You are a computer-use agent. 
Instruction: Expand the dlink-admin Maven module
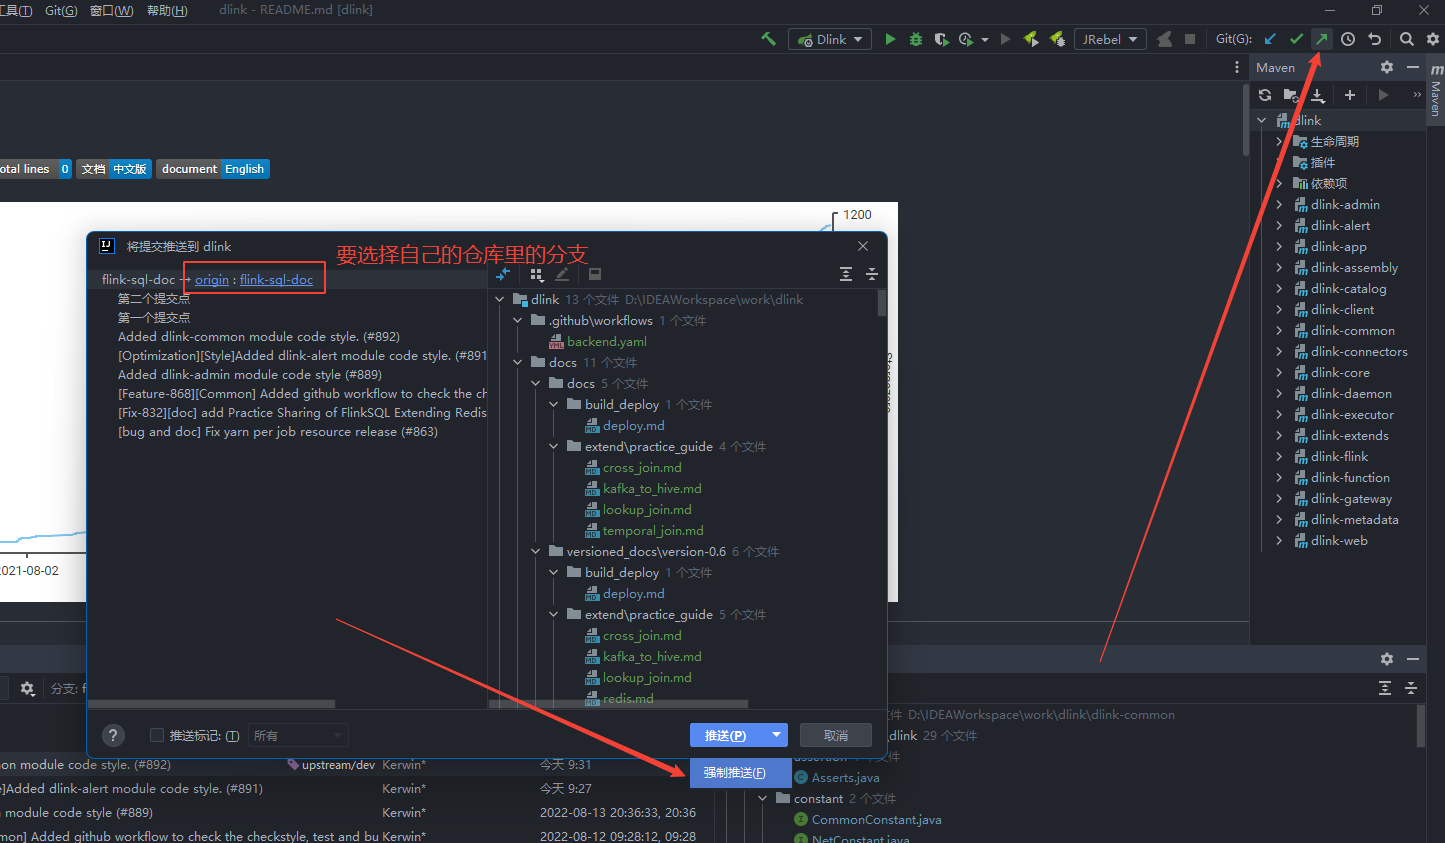click(1279, 204)
